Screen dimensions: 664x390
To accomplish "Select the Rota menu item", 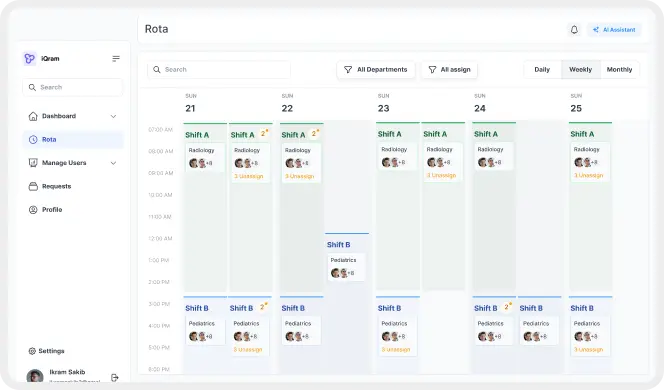I will click(x=72, y=139).
